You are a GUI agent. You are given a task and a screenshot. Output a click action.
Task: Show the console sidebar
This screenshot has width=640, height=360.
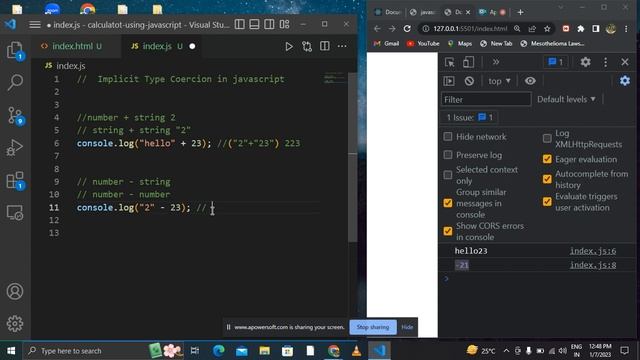pyautogui.click(x=449, y=81)
